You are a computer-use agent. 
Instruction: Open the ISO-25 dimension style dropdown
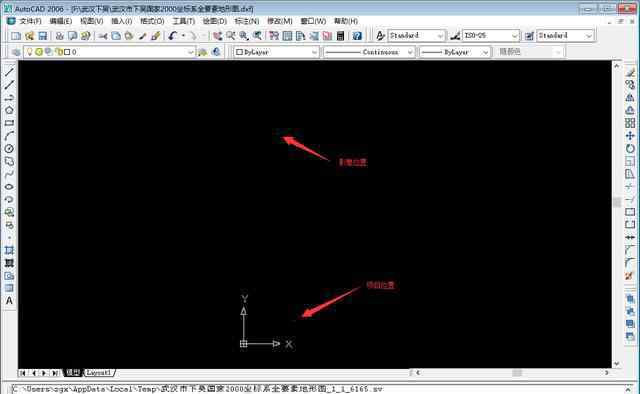pyautogui.click(x=491, y=36)
